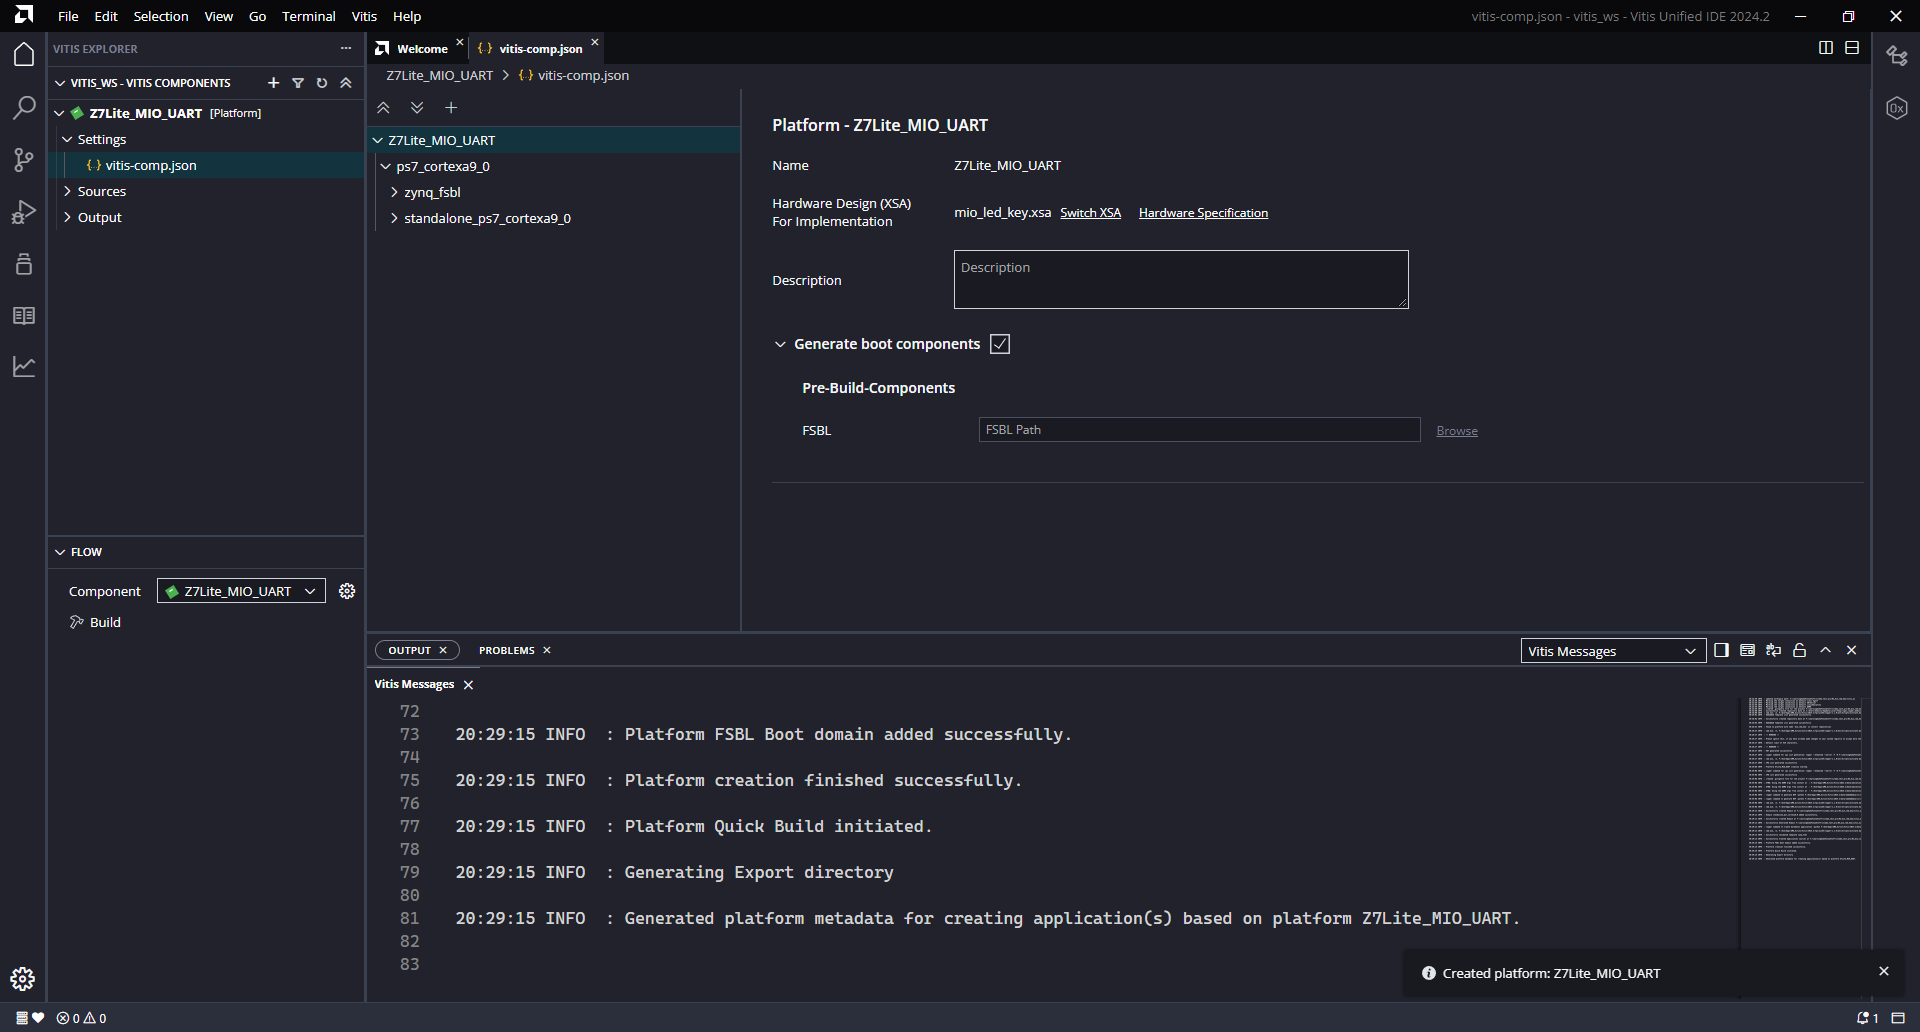Viewport: 1920px width, 1032px height.
Task: Open the Vitis menu
Action: point(364,16)
